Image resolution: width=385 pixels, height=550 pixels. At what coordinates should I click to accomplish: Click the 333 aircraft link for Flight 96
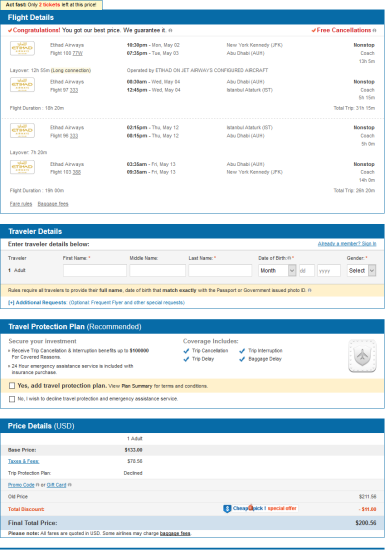(x=74, y=136)
